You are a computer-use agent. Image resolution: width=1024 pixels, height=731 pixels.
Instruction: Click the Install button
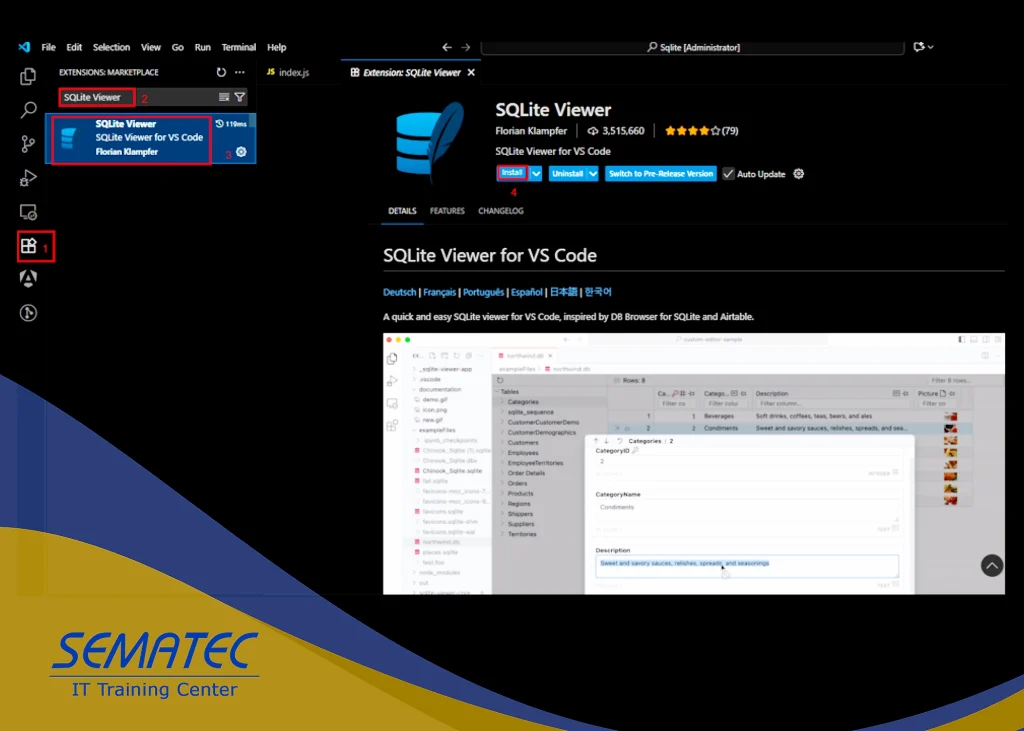click(x=513, y=173)
